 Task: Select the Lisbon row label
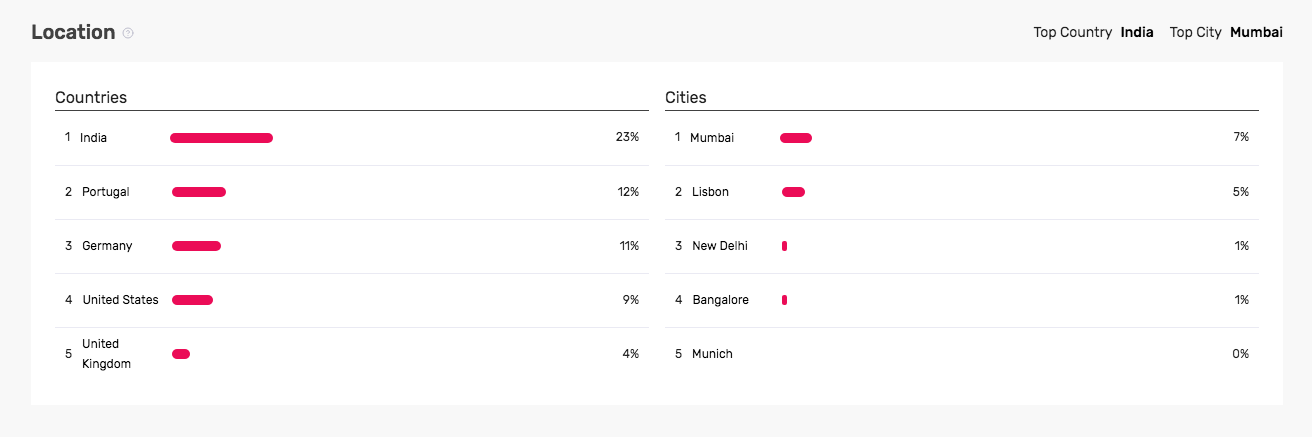[710, 192]
